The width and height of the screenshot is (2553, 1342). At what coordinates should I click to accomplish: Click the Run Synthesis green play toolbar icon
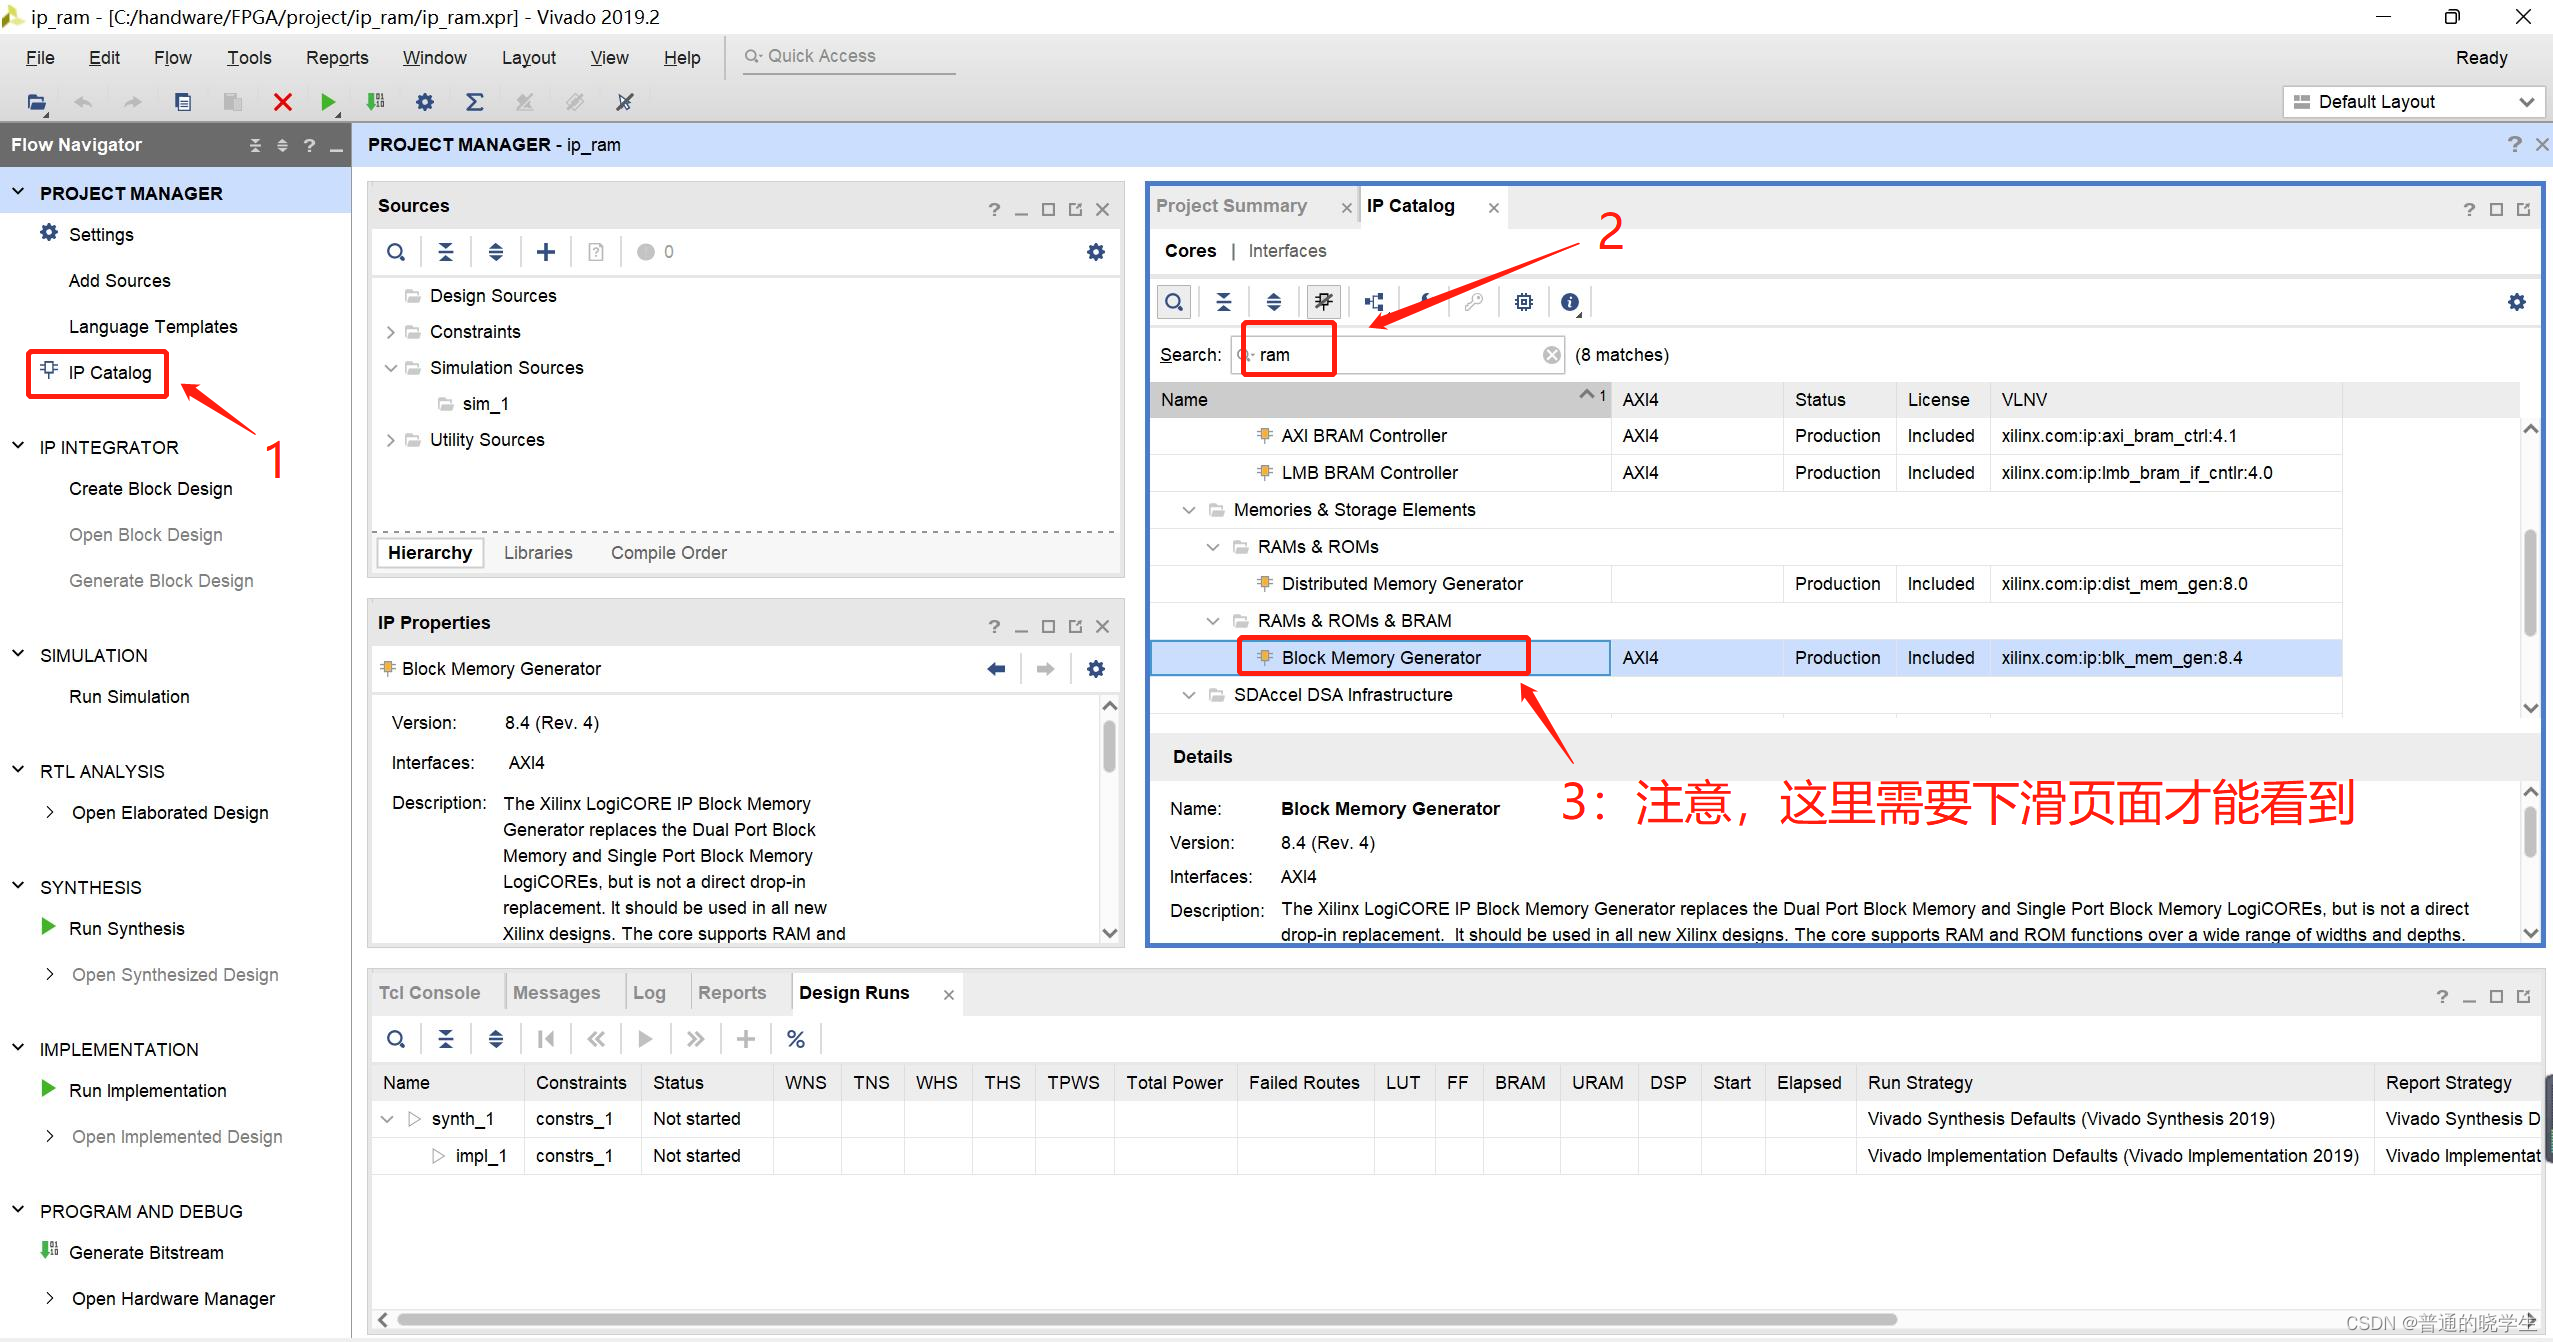coord(327,102)
